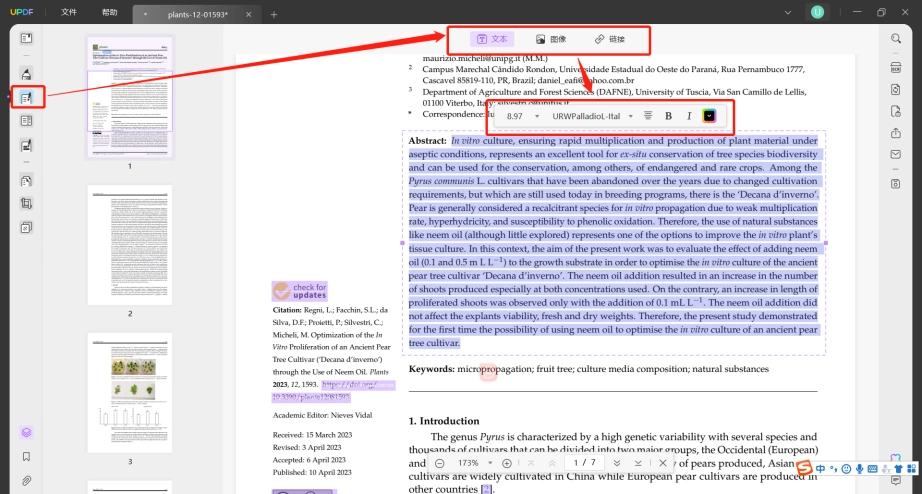Open the reader mode icon at sidebar top
The image size is (922, 494).
pyautogui.click(x=26, y=38)
